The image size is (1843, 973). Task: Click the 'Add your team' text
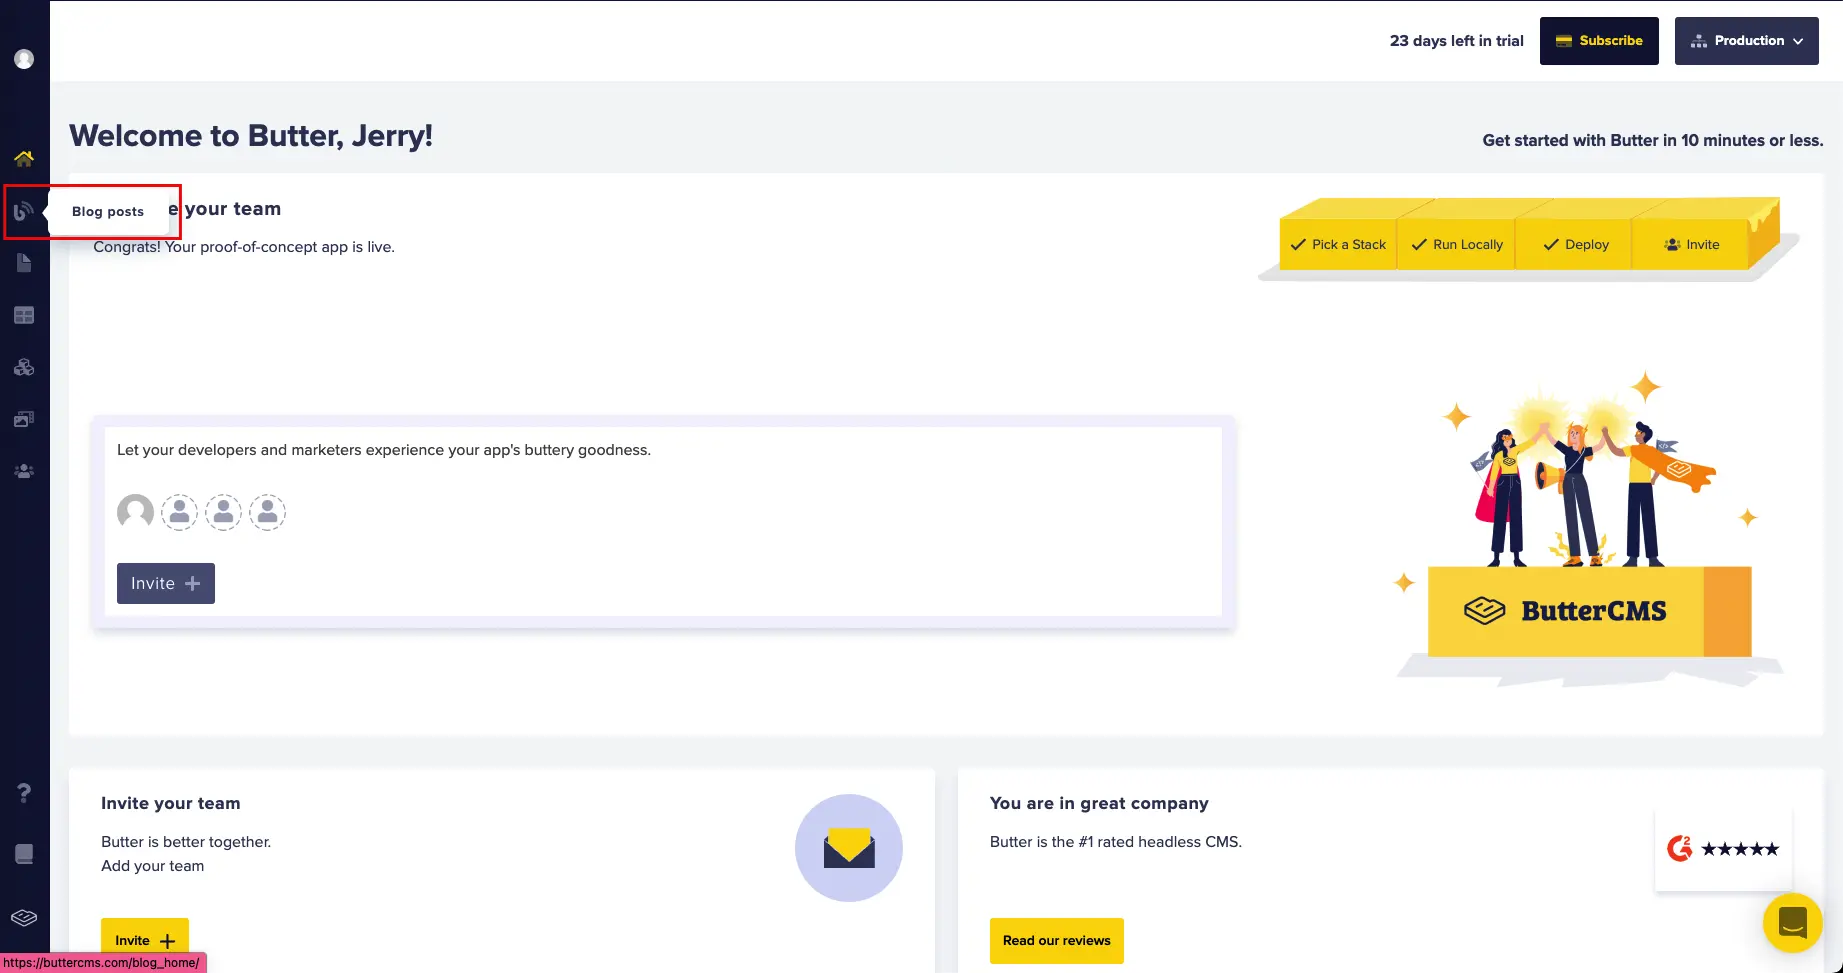click(x=152, y=866)
